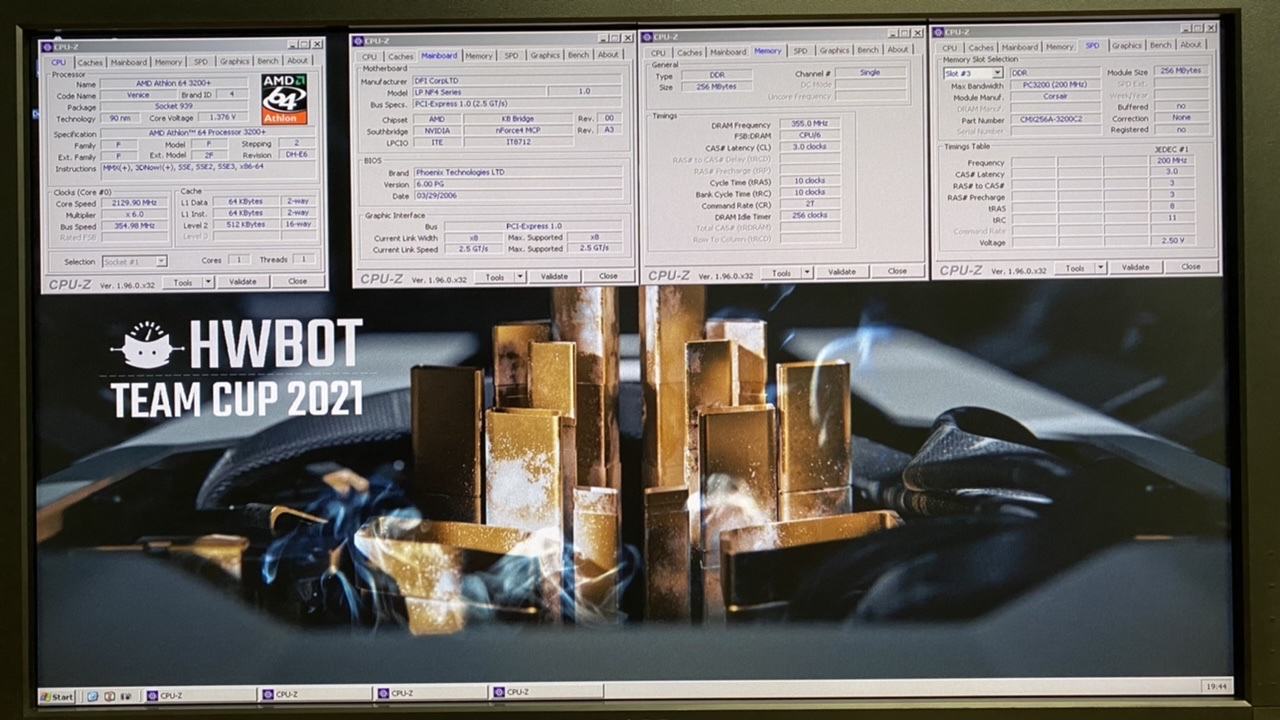This screenshot has width=1280, height=720.
Task: Click the BIOS Brand Phoenix Technologies LTD
Action: (x=516, y=172)
